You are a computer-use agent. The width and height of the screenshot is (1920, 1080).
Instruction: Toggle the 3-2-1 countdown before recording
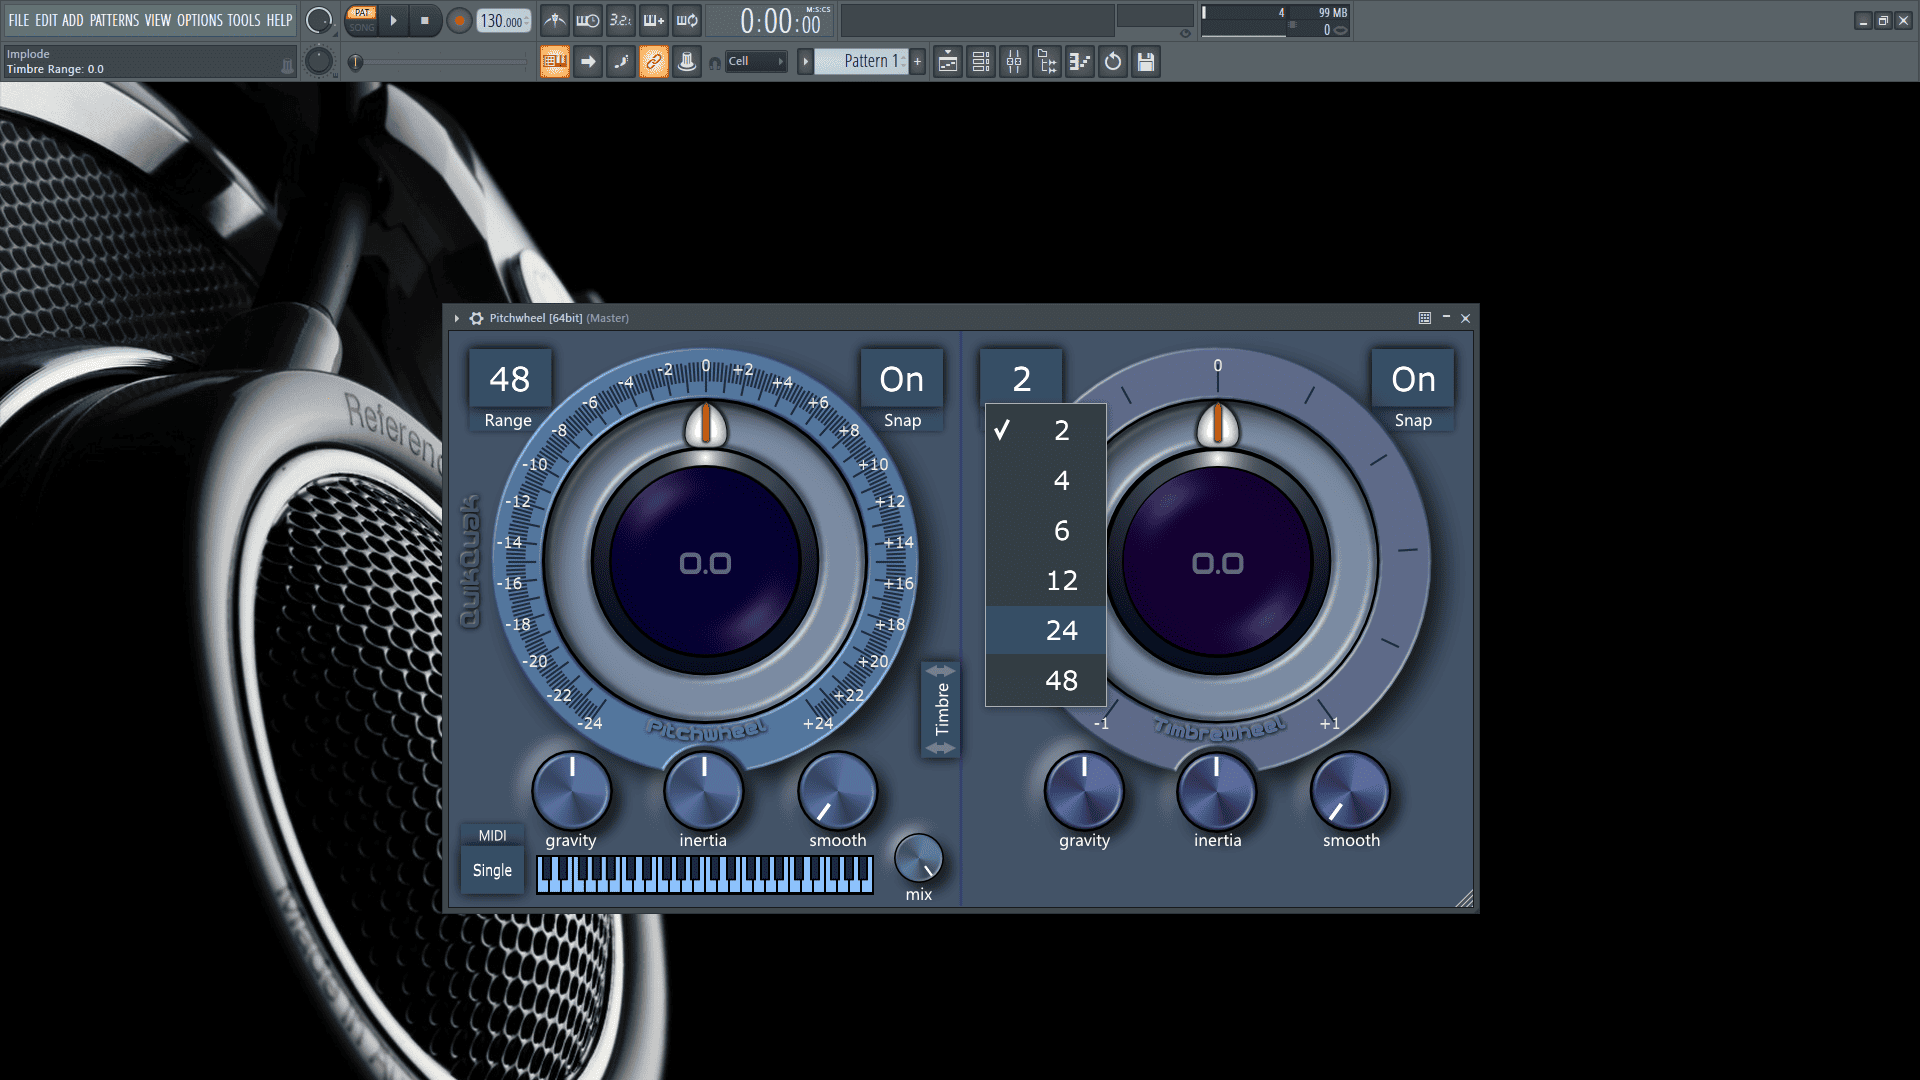coord(621,20)
